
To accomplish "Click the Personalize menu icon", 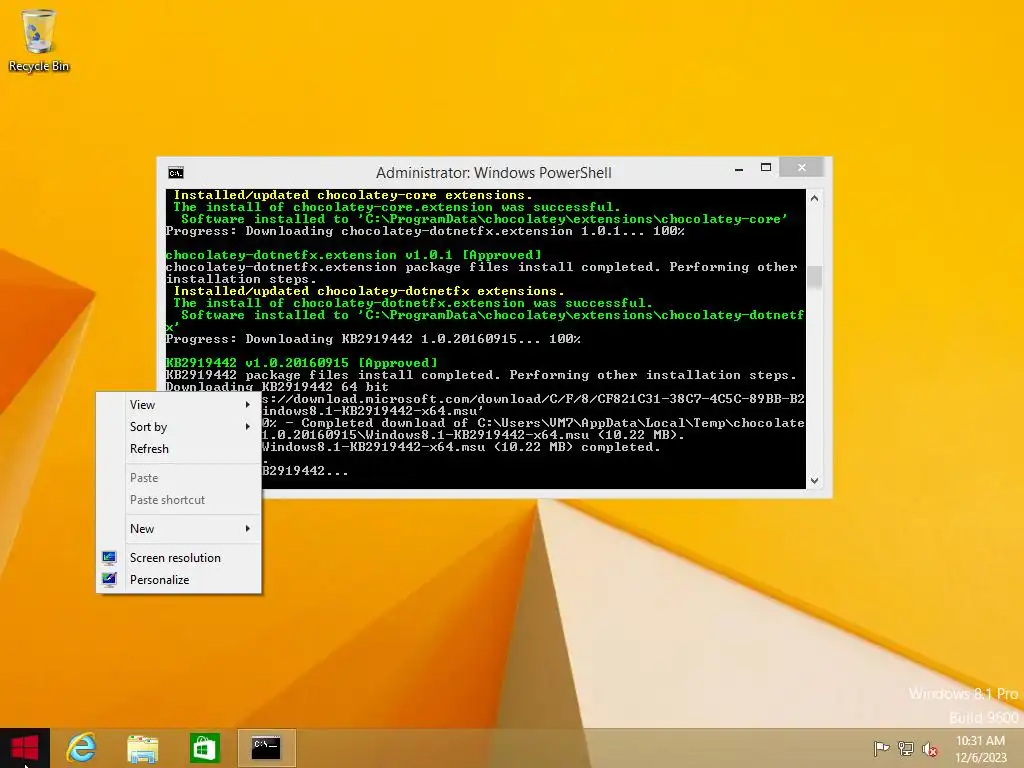I will tap(109, 580).
